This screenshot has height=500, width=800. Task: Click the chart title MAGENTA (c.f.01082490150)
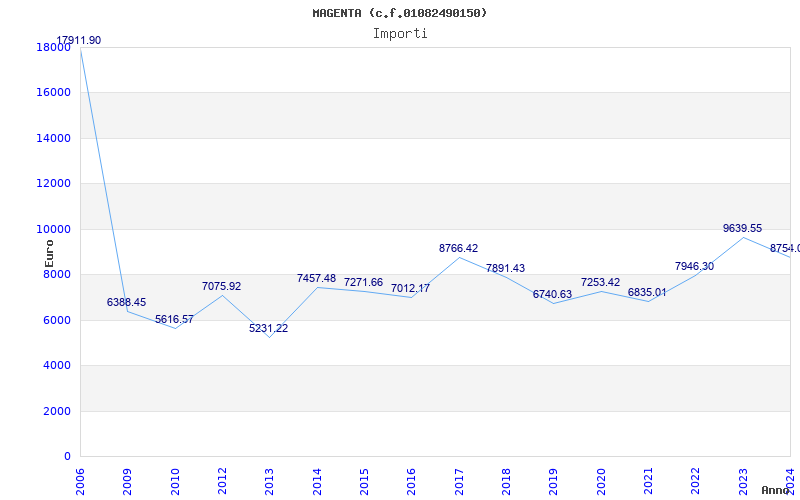399,13
